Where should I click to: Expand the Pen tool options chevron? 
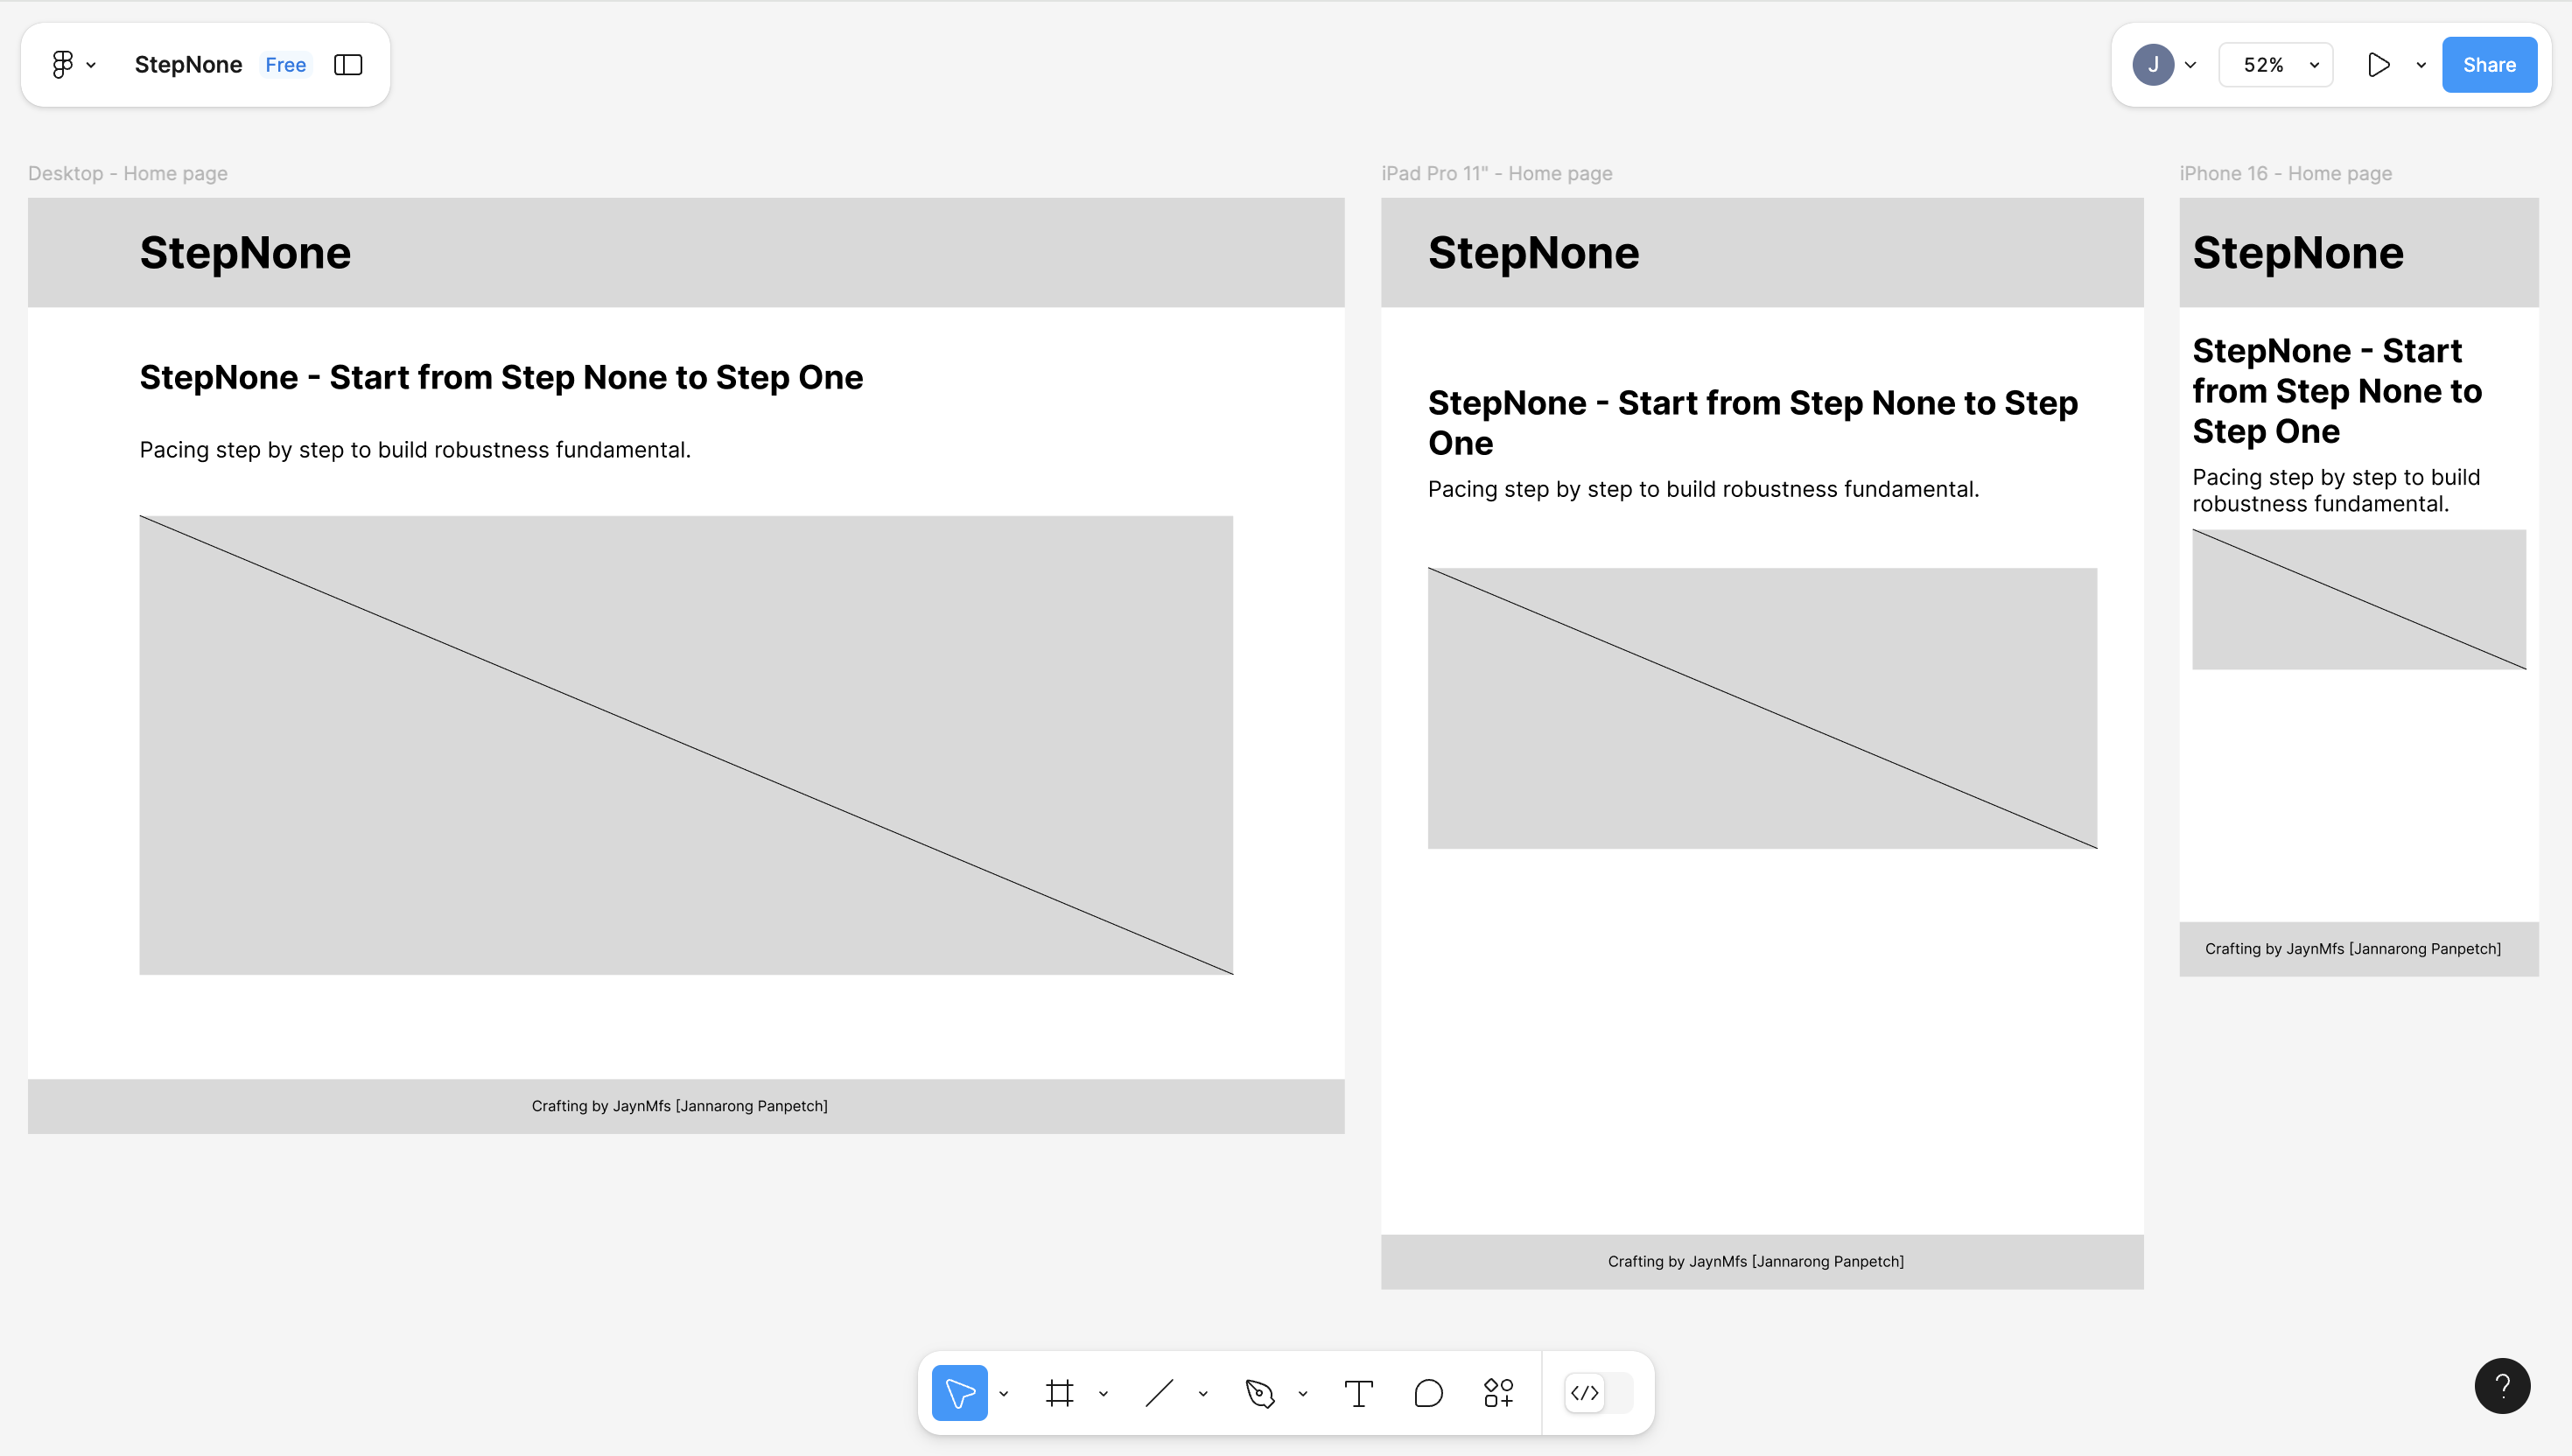pos(1303,1393)
